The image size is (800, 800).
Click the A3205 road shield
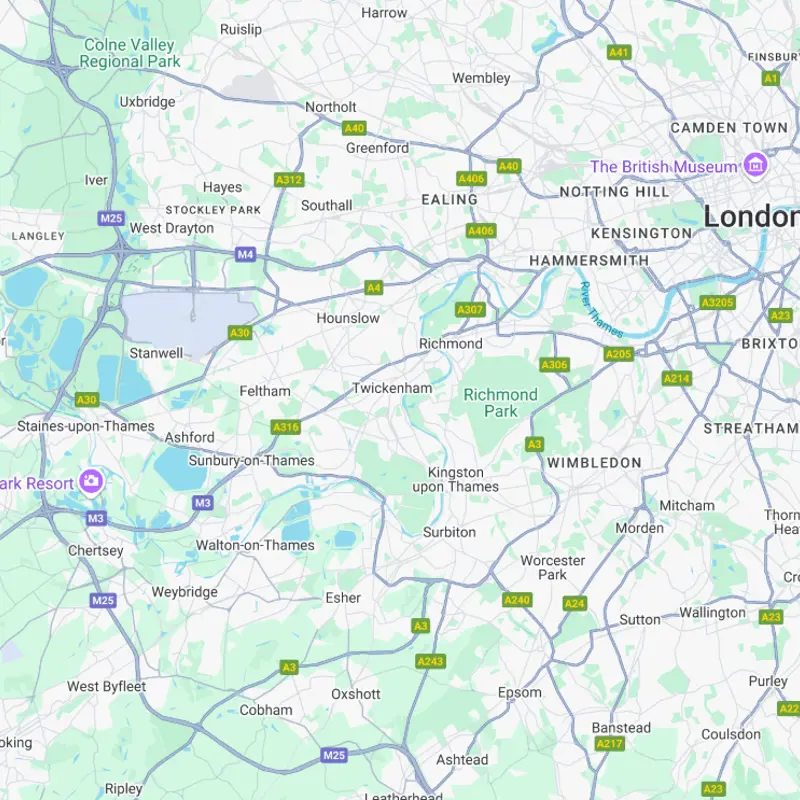(x=717, y=303)
